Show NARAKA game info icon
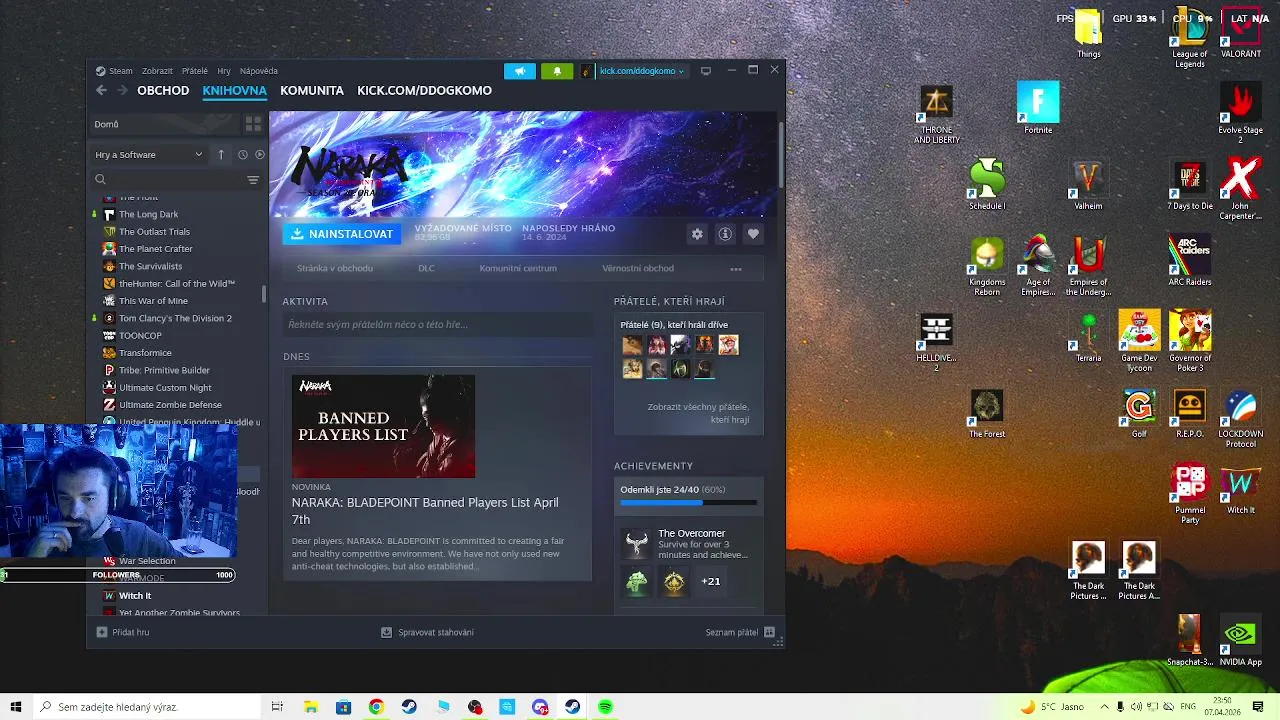 click(x=725, y=234)
